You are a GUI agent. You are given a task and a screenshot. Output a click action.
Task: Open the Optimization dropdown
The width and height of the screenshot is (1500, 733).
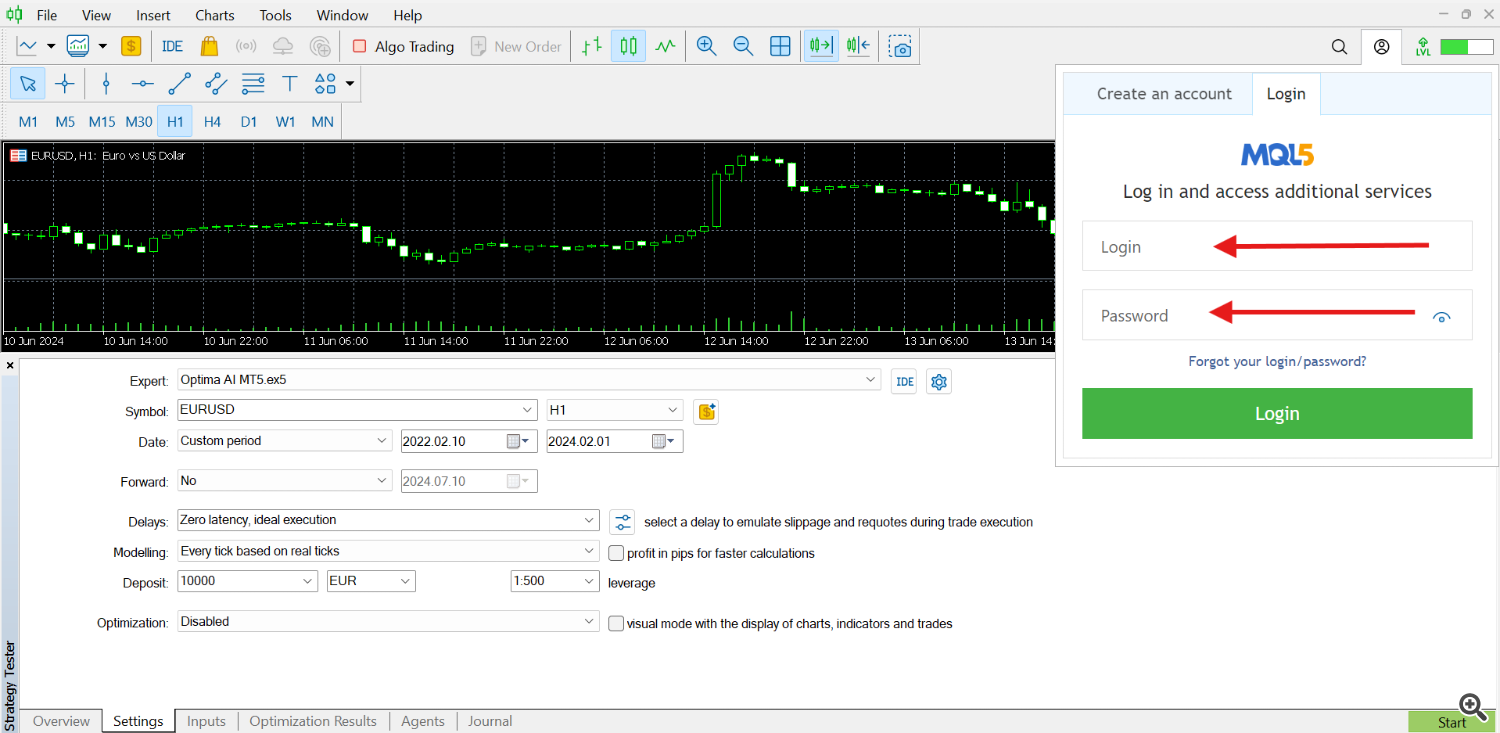590,622
